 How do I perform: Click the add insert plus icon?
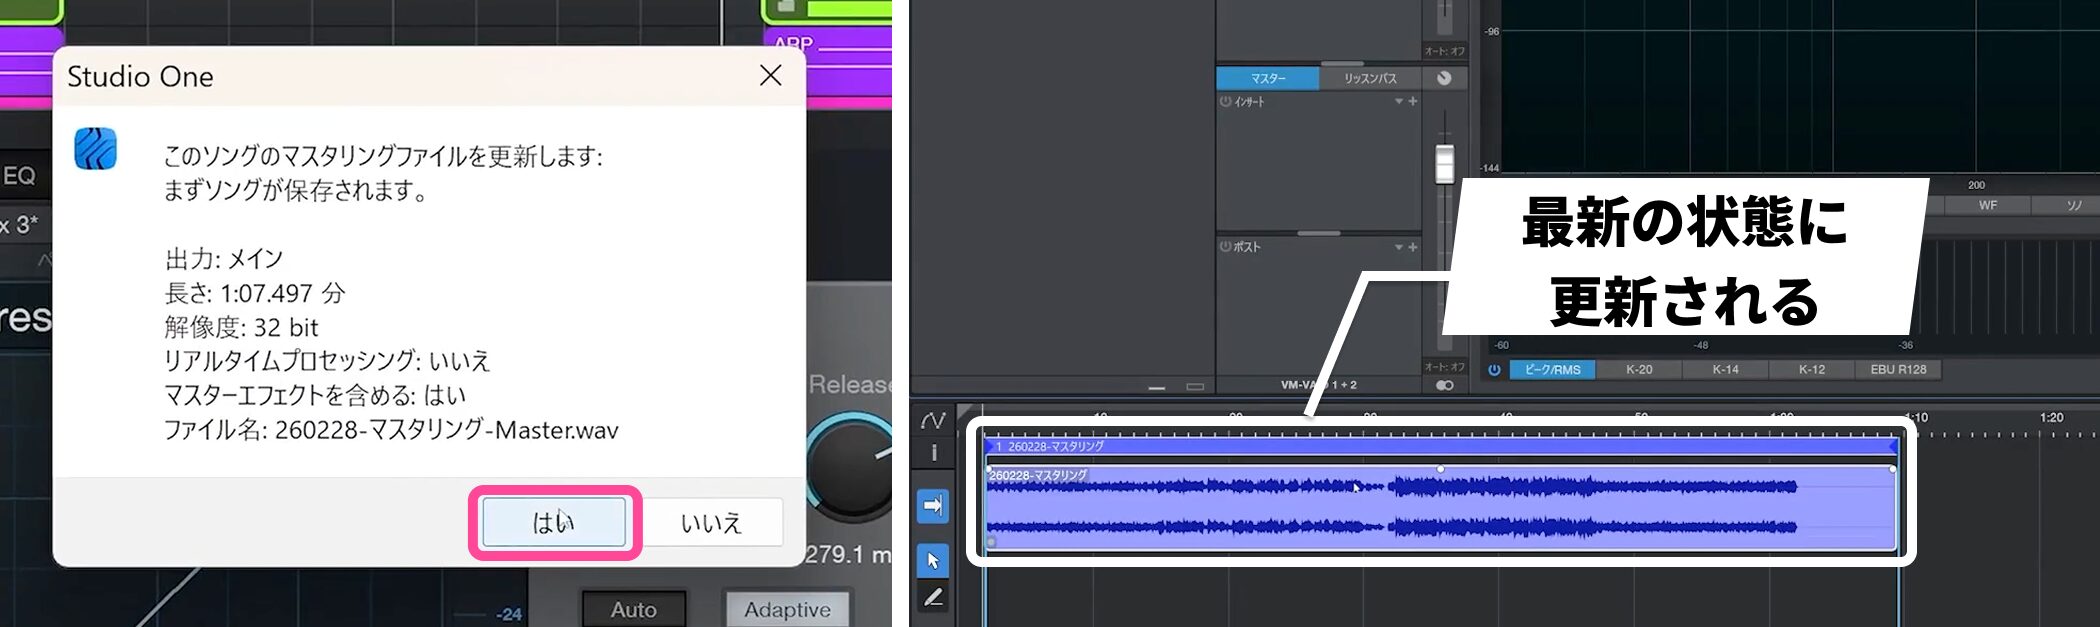tap(1413, 101)
